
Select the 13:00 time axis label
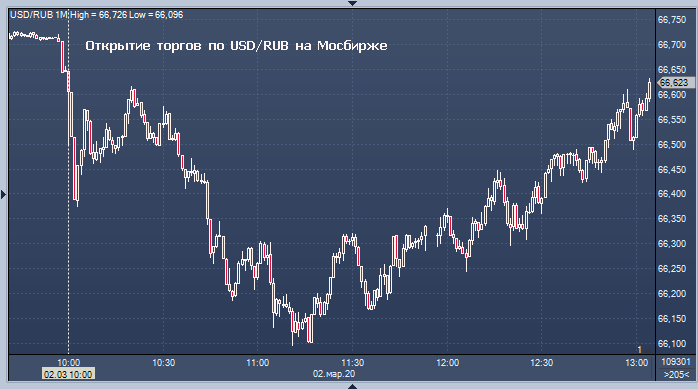point(637,363)
